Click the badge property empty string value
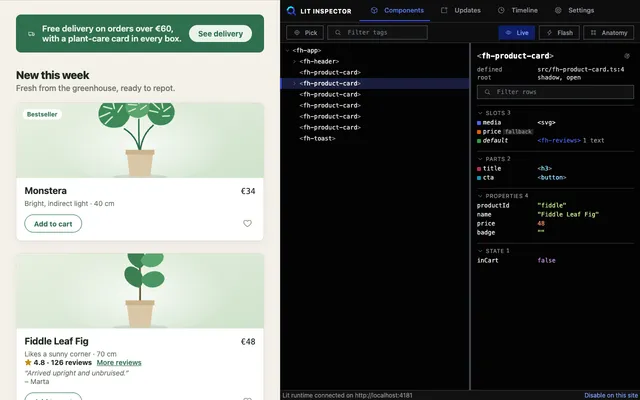640x400 pixels. [541, 232]
